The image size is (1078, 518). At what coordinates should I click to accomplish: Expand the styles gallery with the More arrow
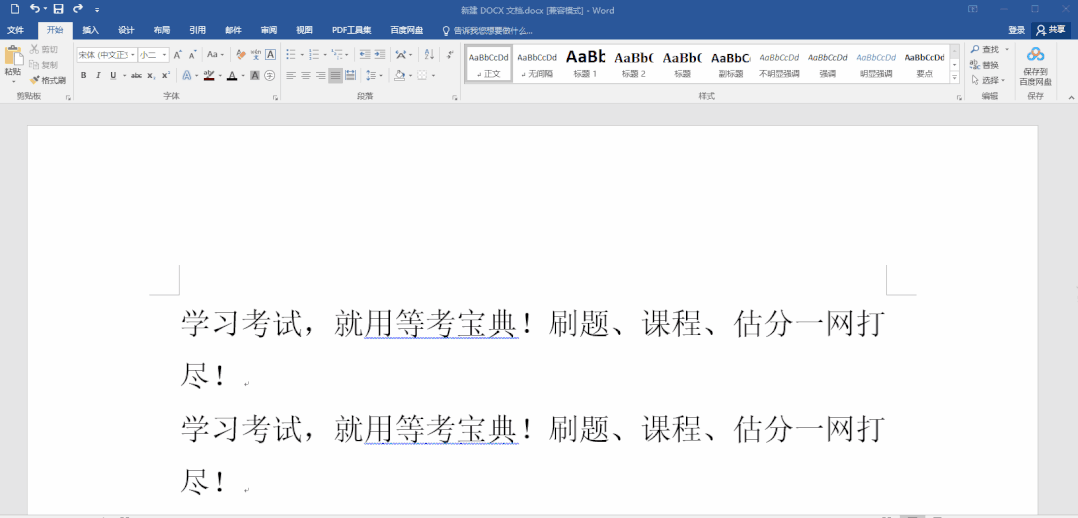955,78
